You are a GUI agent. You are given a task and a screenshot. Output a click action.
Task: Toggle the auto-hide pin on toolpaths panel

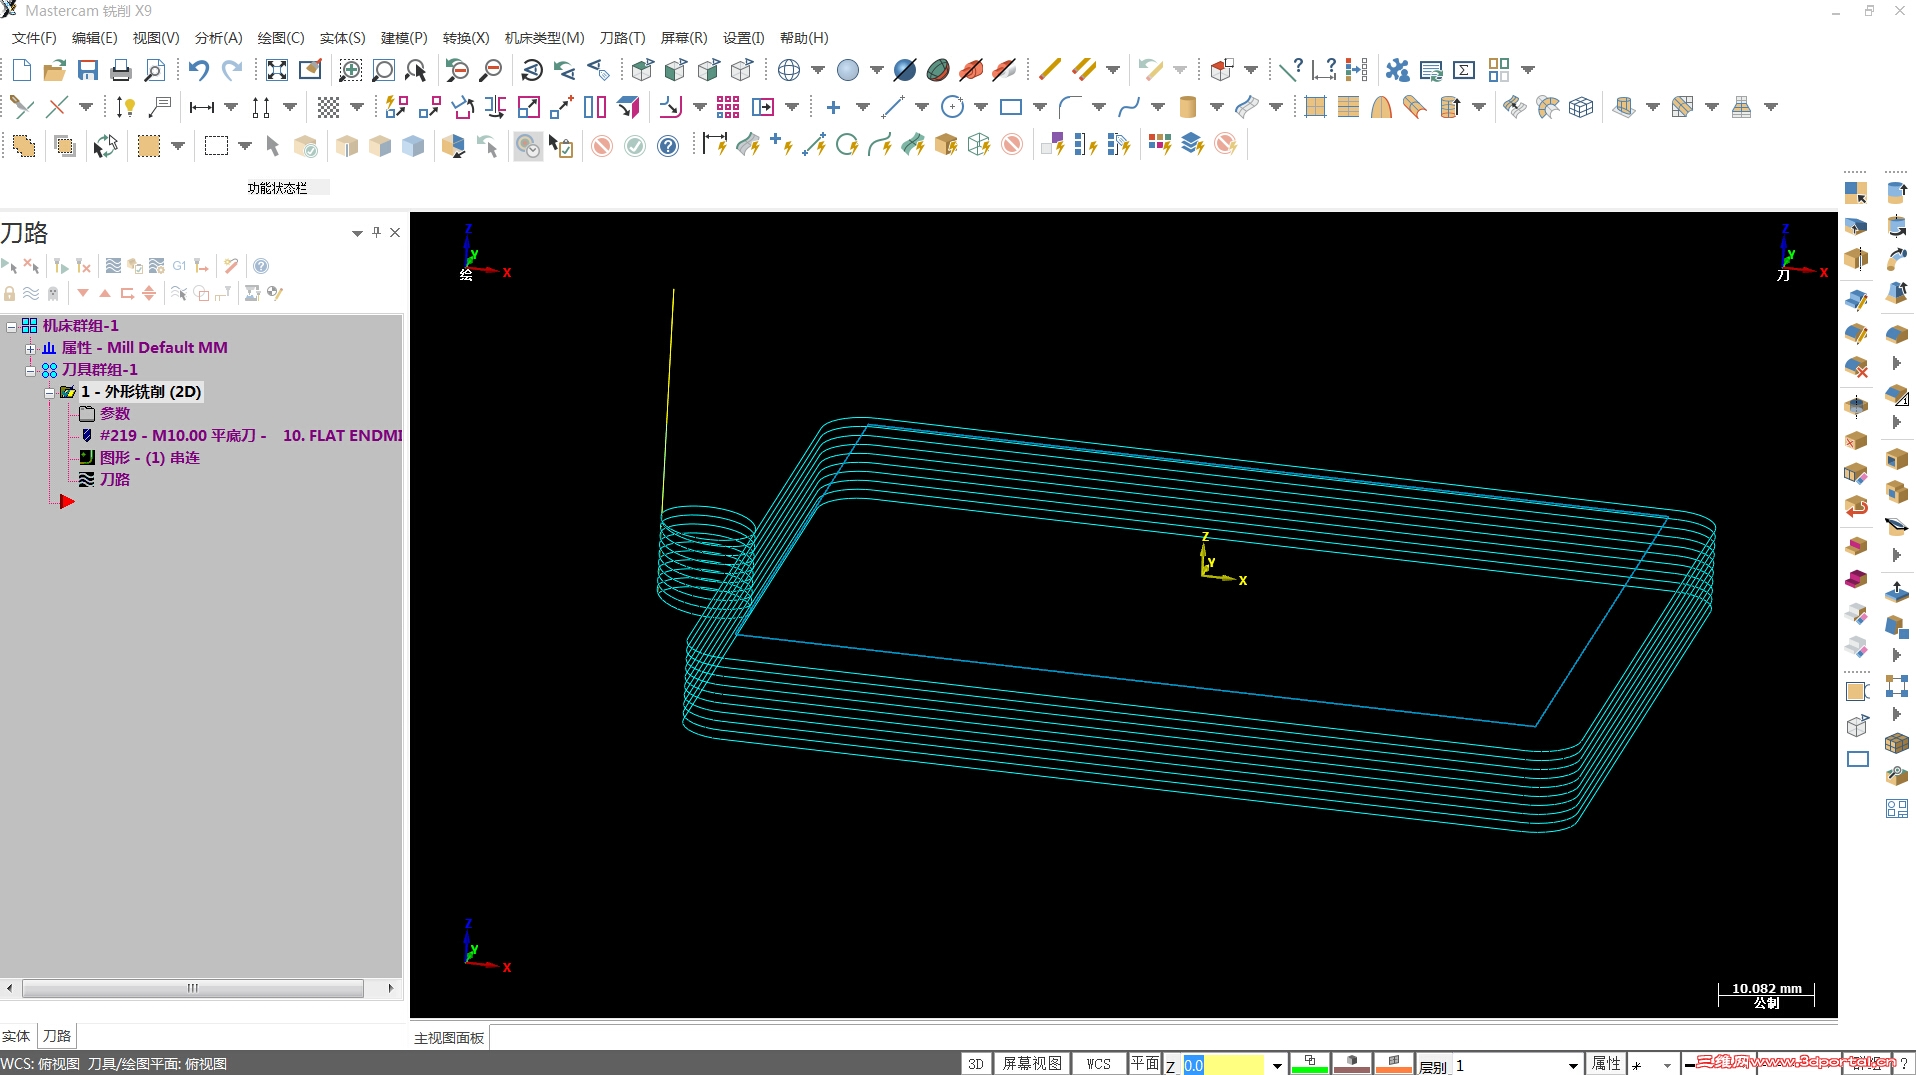point(376,232)
